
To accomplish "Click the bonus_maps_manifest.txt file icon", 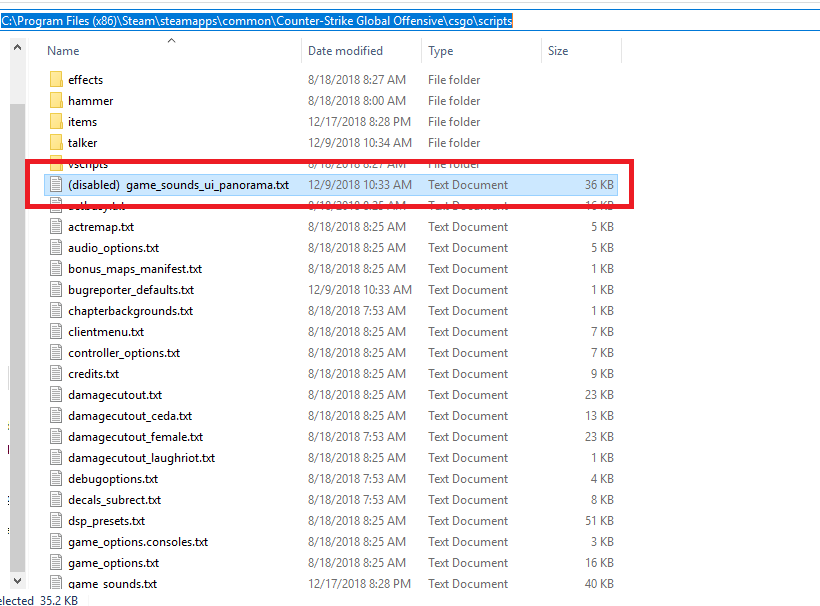I will pyautogui.click(x=56, y=268).
